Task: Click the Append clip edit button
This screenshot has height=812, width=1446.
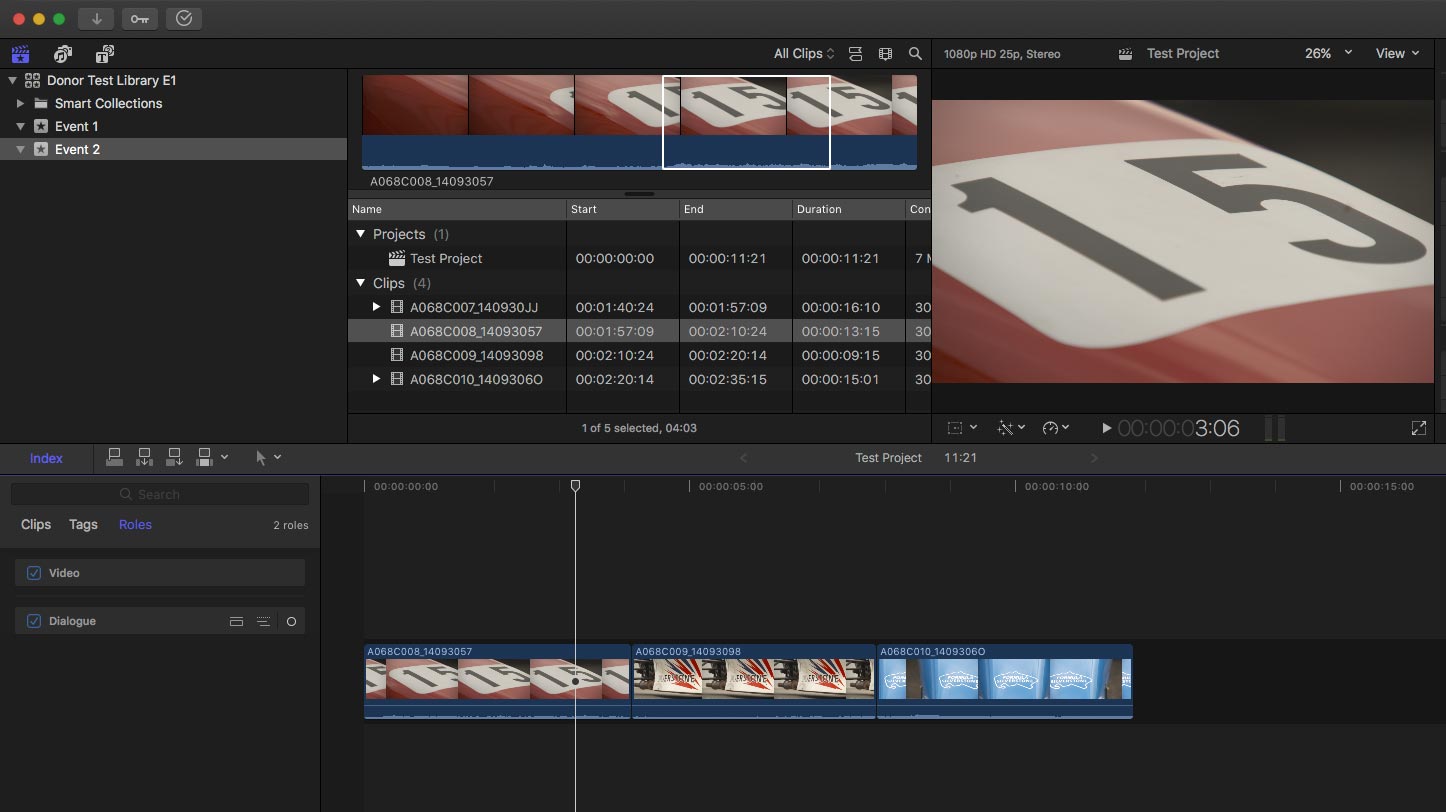Action: (175, 457)
